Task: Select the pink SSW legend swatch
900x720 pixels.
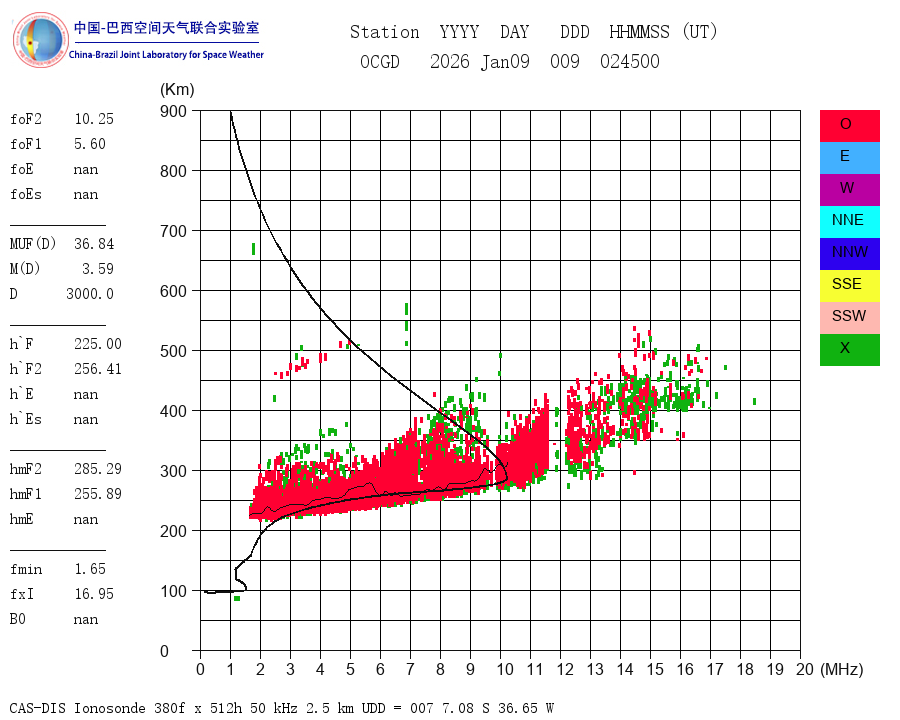Action: 849,318
